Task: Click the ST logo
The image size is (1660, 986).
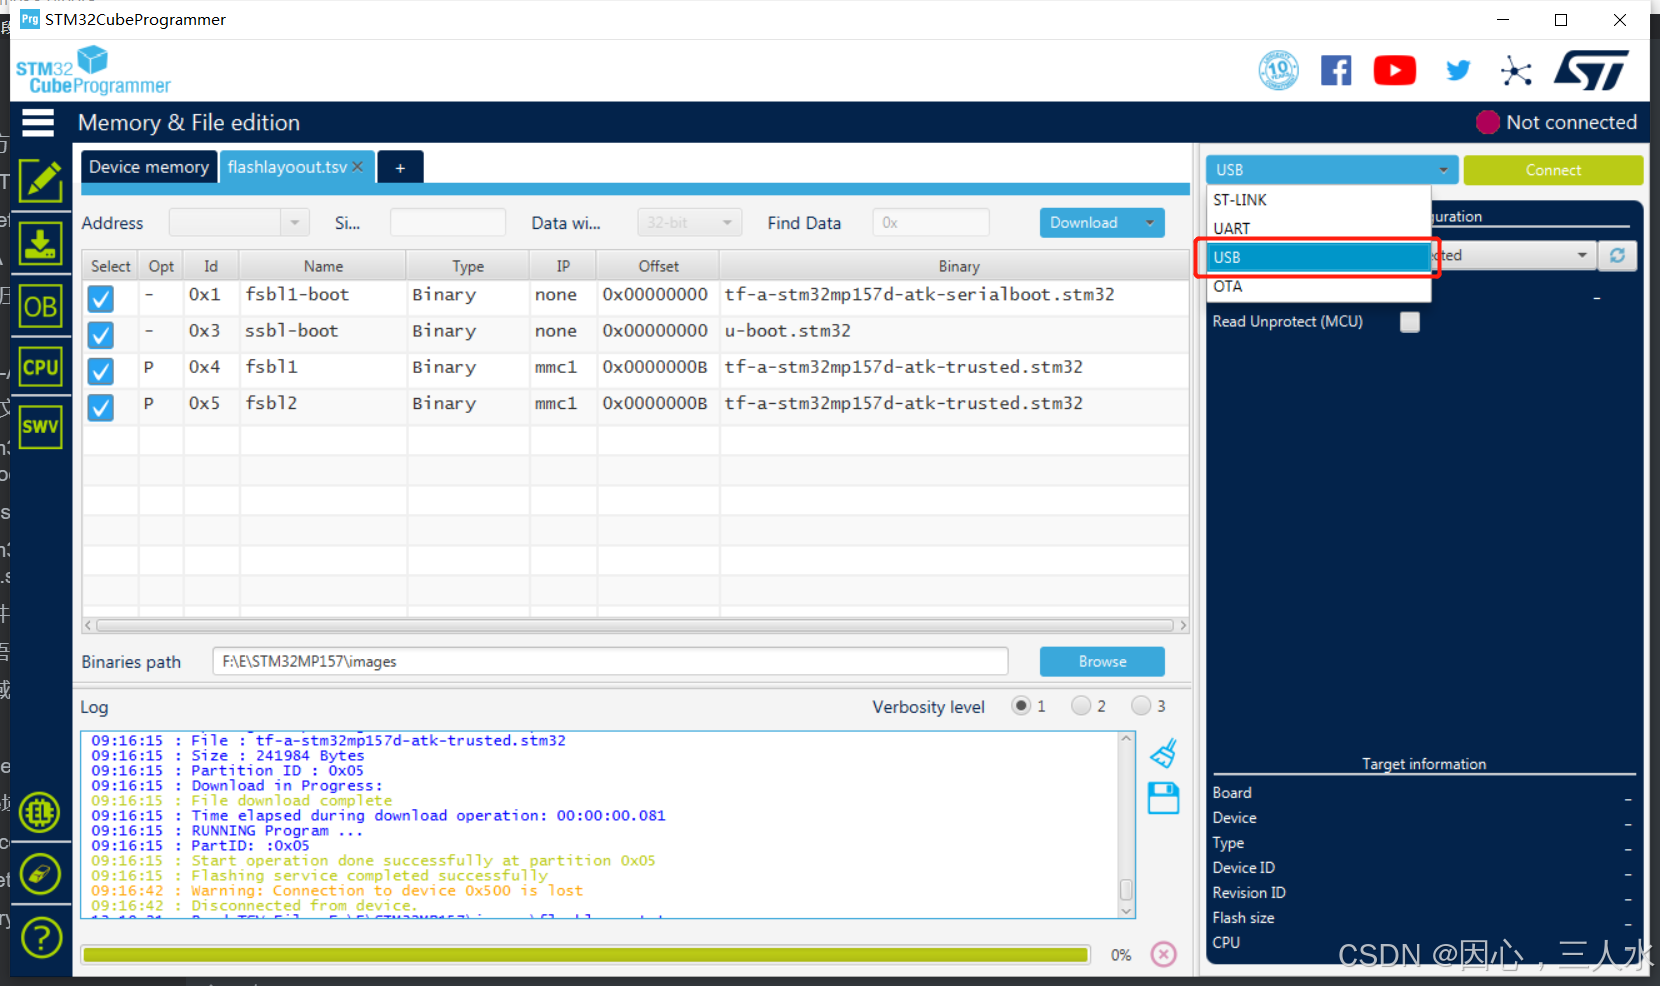Action: click(1591, 70)
